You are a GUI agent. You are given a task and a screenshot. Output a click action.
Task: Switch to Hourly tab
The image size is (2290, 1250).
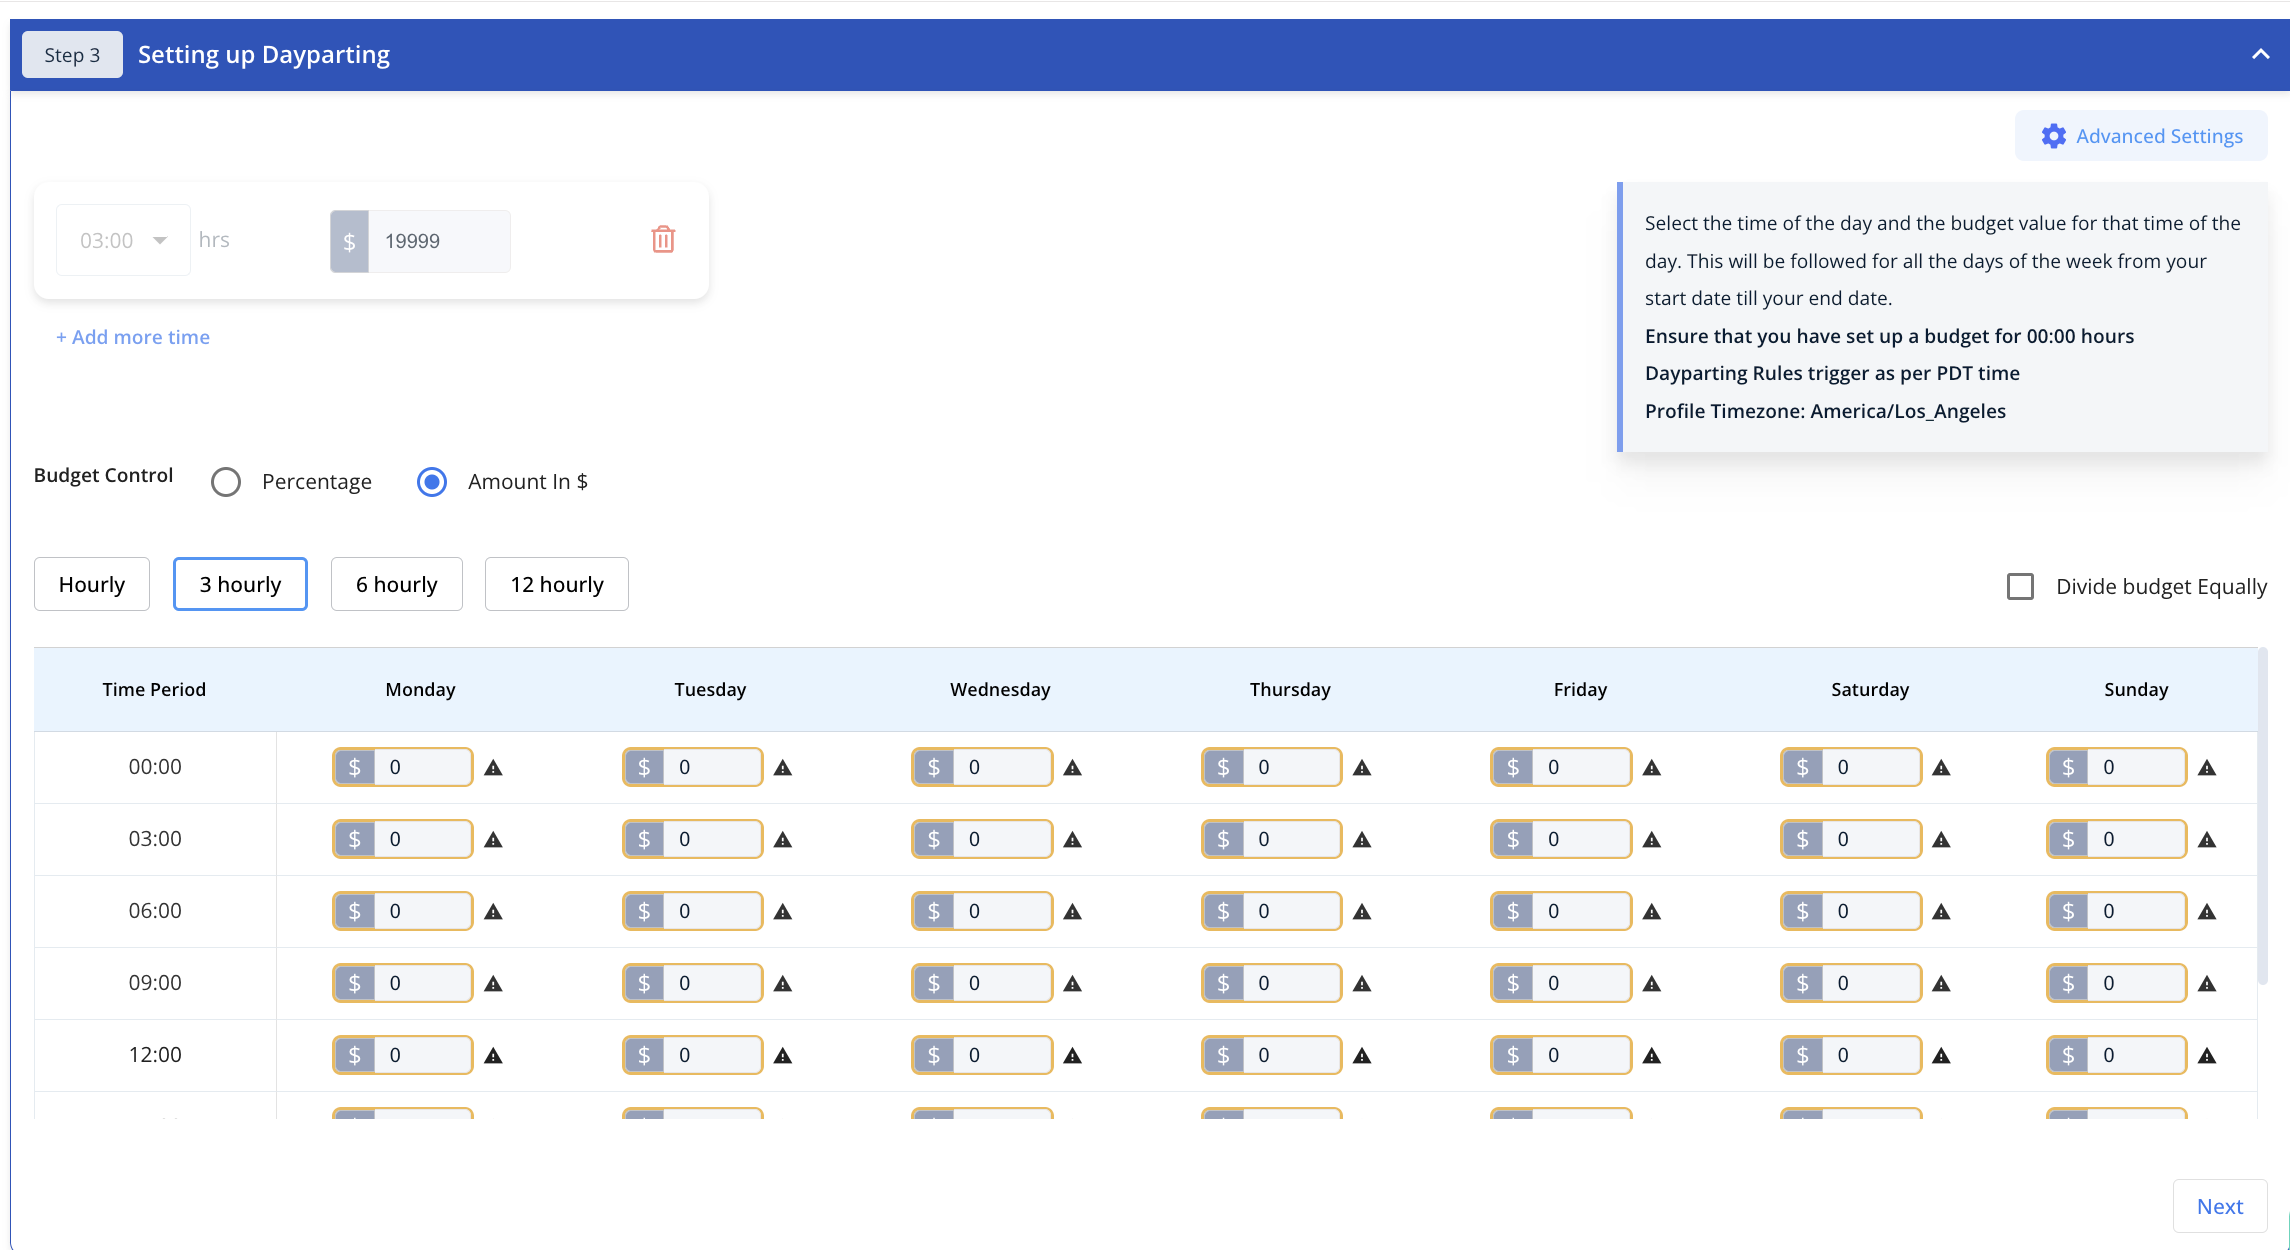click(92, 583)
